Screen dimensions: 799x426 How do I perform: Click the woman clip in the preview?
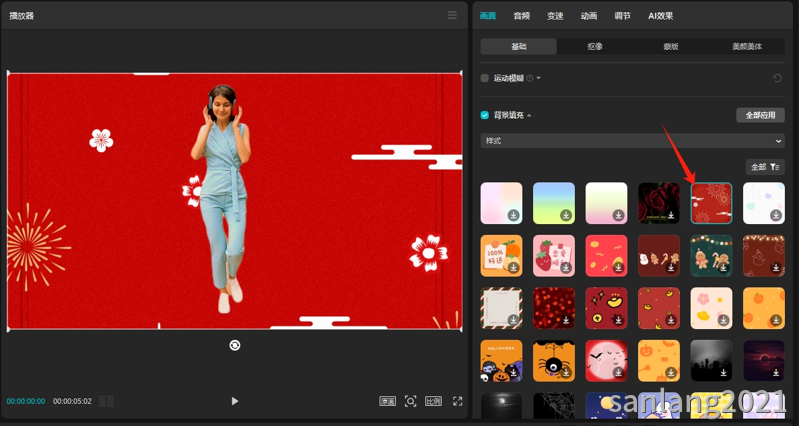point(221,199)
